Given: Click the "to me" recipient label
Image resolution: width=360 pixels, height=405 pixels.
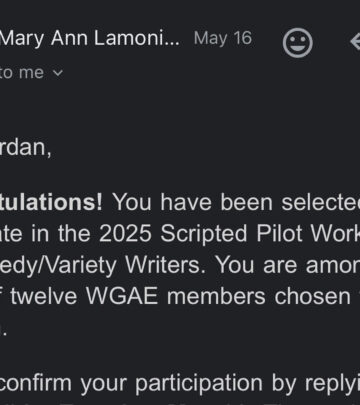Looking at the screenshot, I should (22, 73).
